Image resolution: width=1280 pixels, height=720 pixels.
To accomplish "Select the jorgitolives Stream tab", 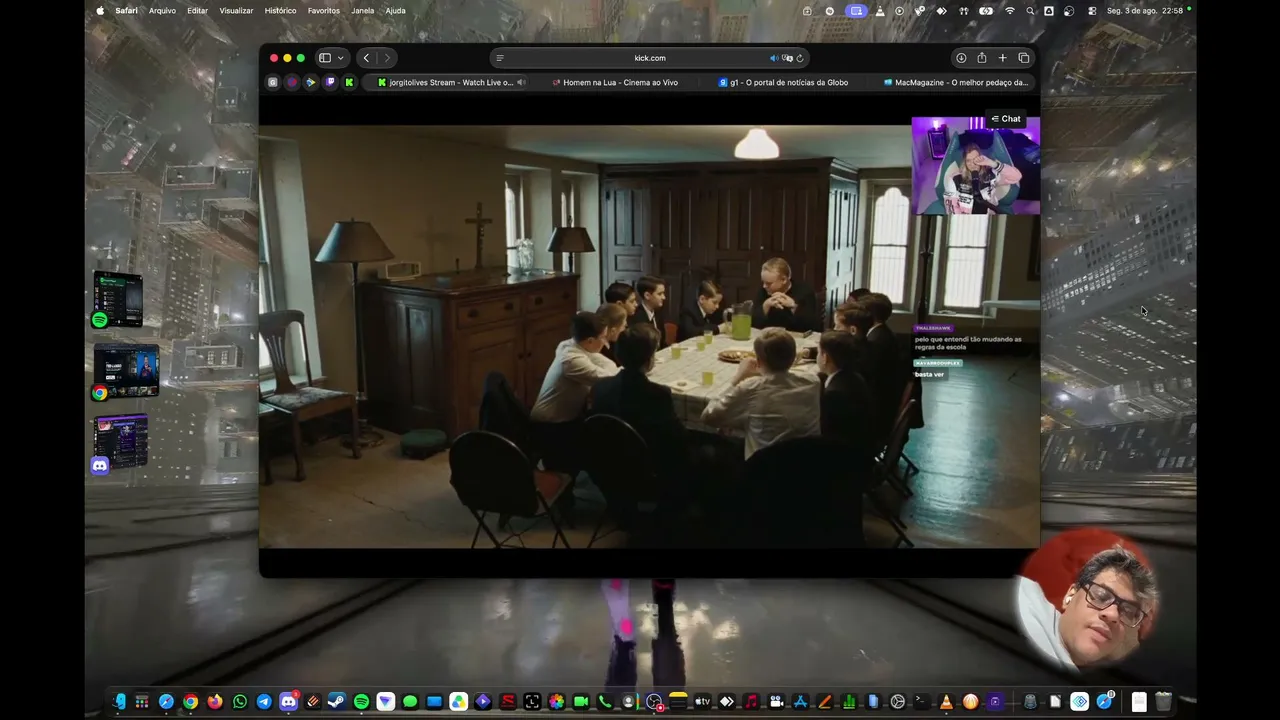I will (x=445, y=83).
